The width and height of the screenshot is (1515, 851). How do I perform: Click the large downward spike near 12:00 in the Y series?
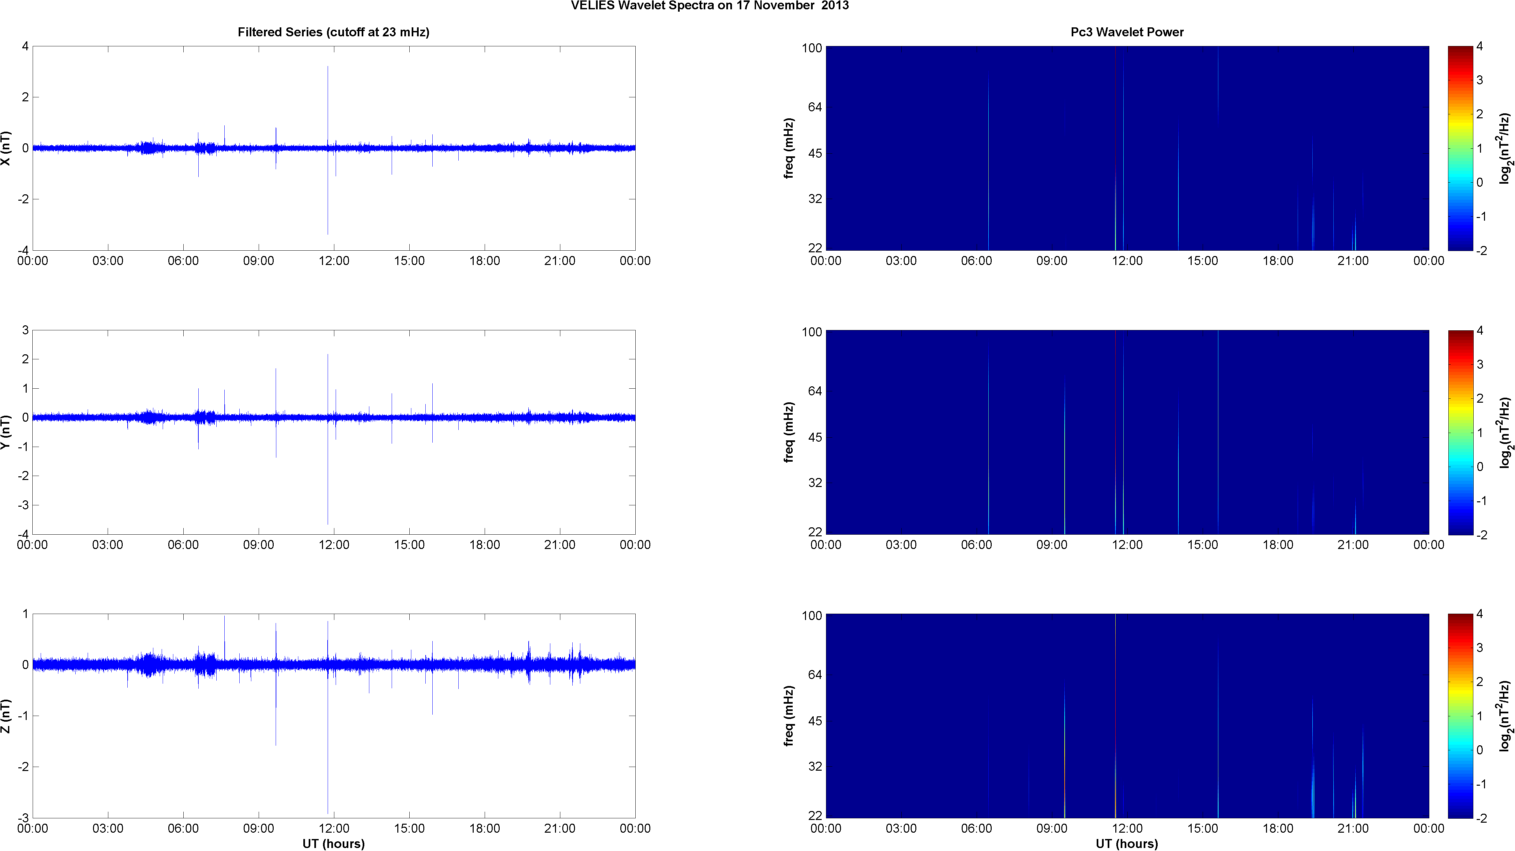click(328, 470)
